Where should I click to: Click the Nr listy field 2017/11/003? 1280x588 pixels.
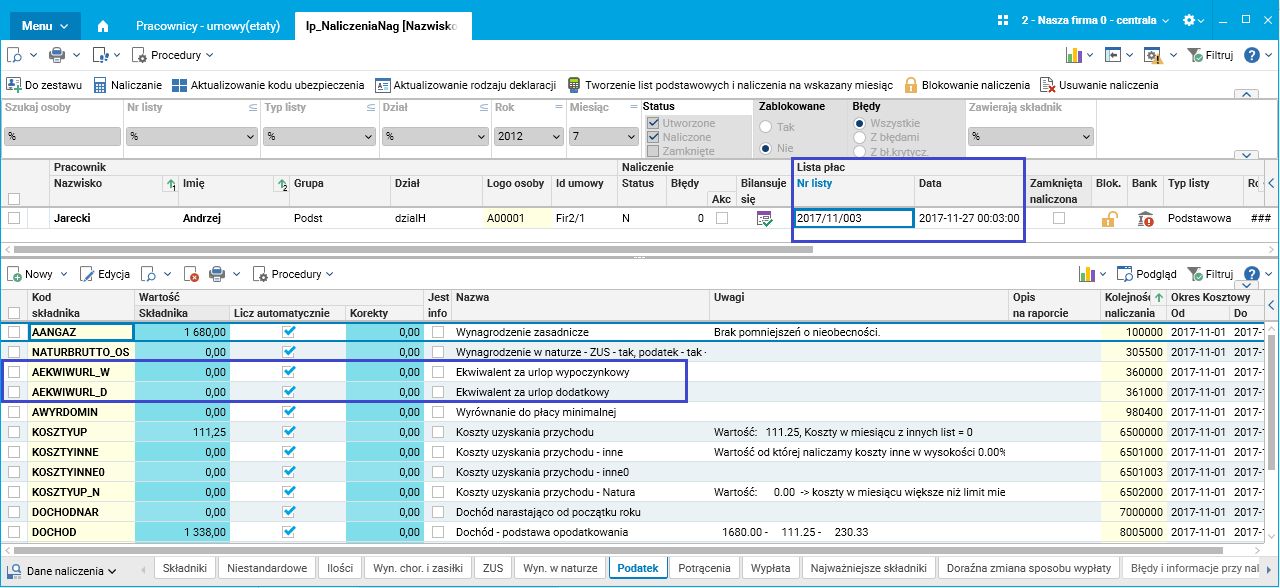(x=853, y=218)
